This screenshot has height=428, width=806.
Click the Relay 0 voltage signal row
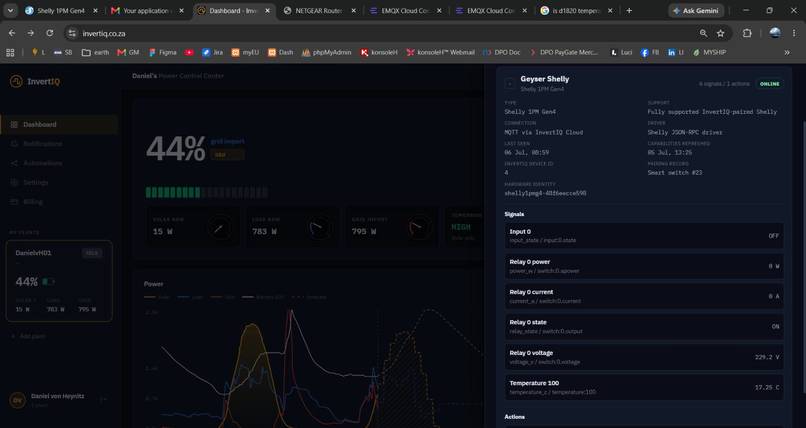[x=644, y=357]
